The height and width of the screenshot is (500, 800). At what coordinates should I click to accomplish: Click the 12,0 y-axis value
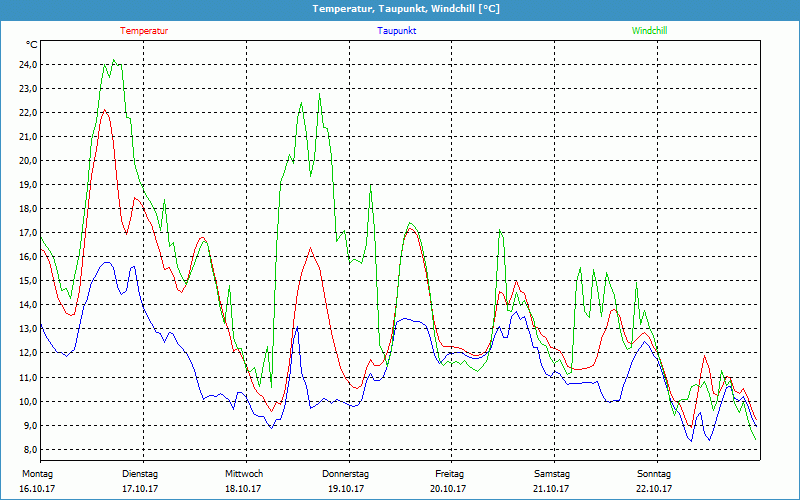coord(28,353)
